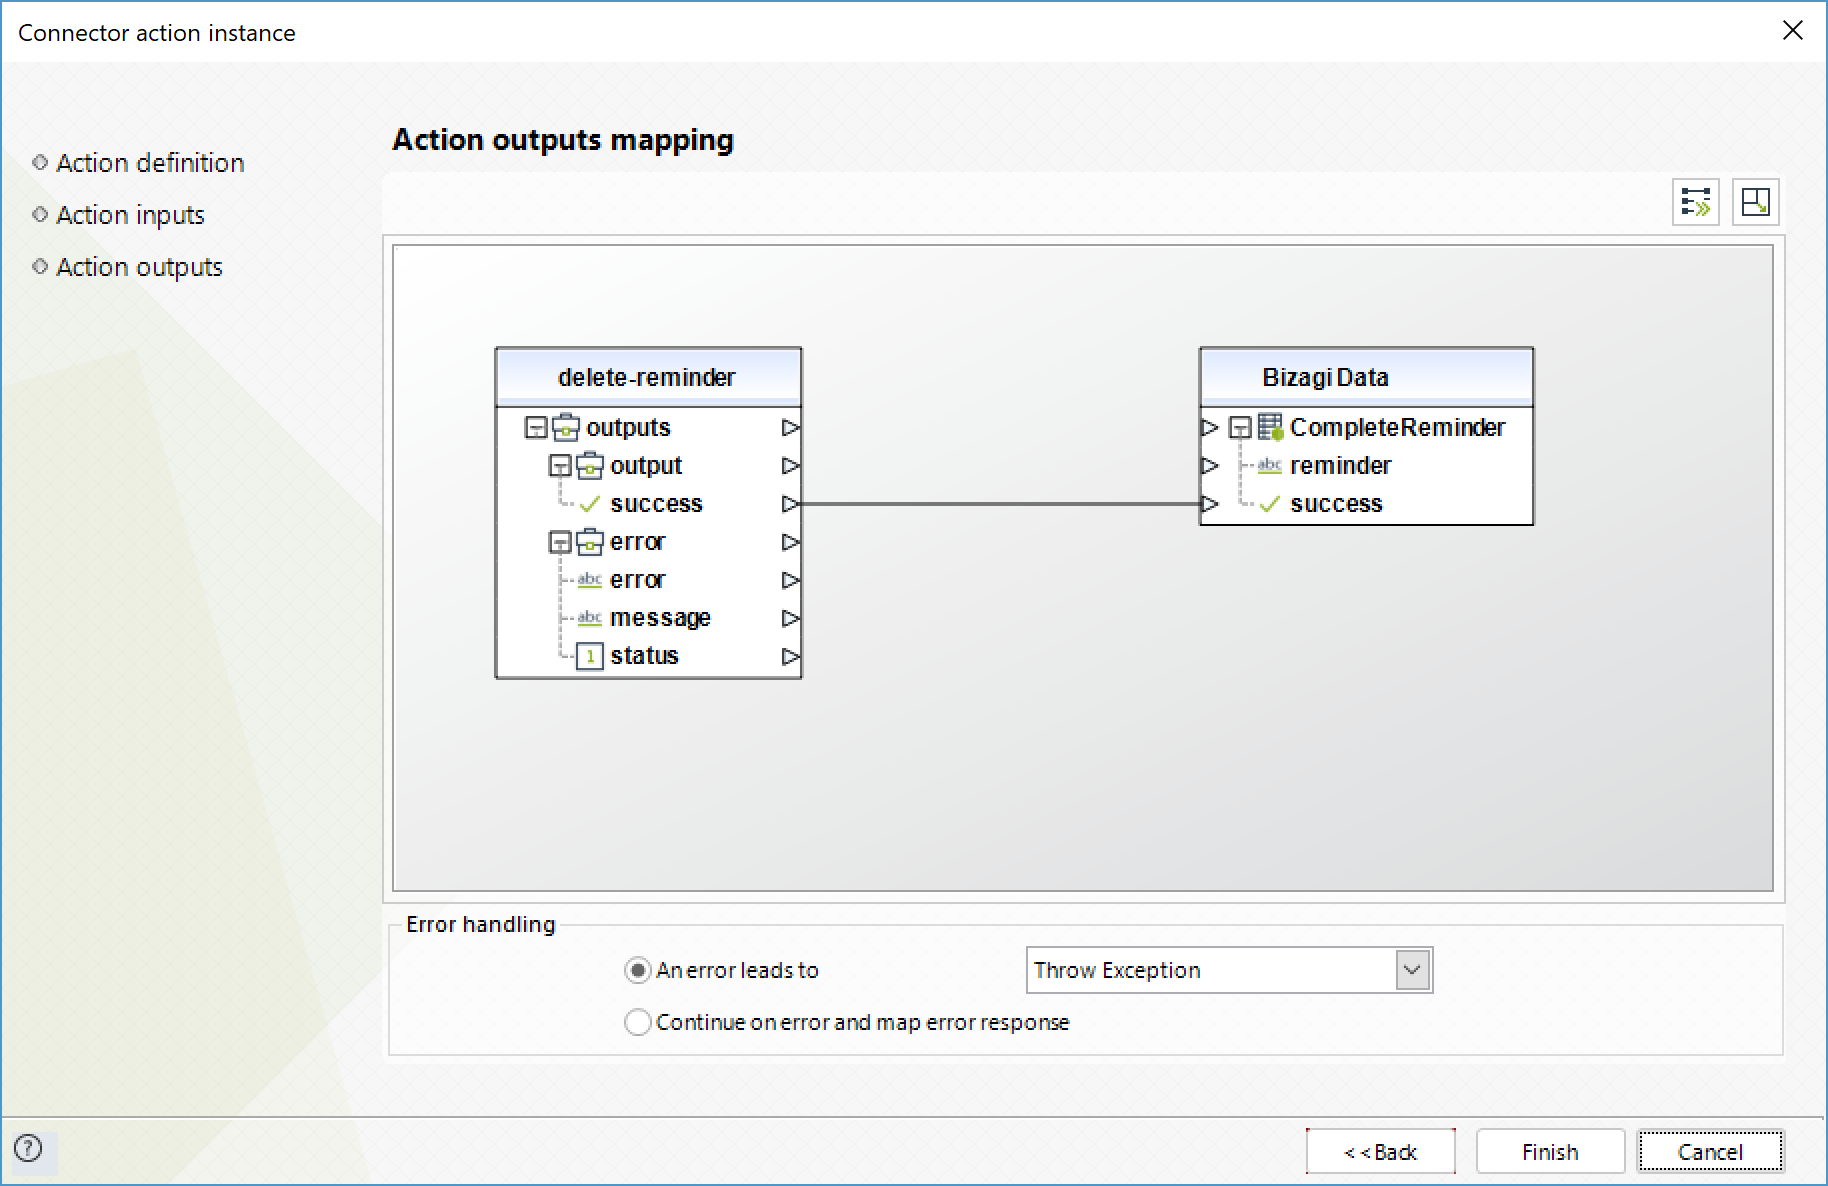Click the outputs folder icon in delete-reminder
The image size is (1828, 1186).
click(x=566, y=427)
